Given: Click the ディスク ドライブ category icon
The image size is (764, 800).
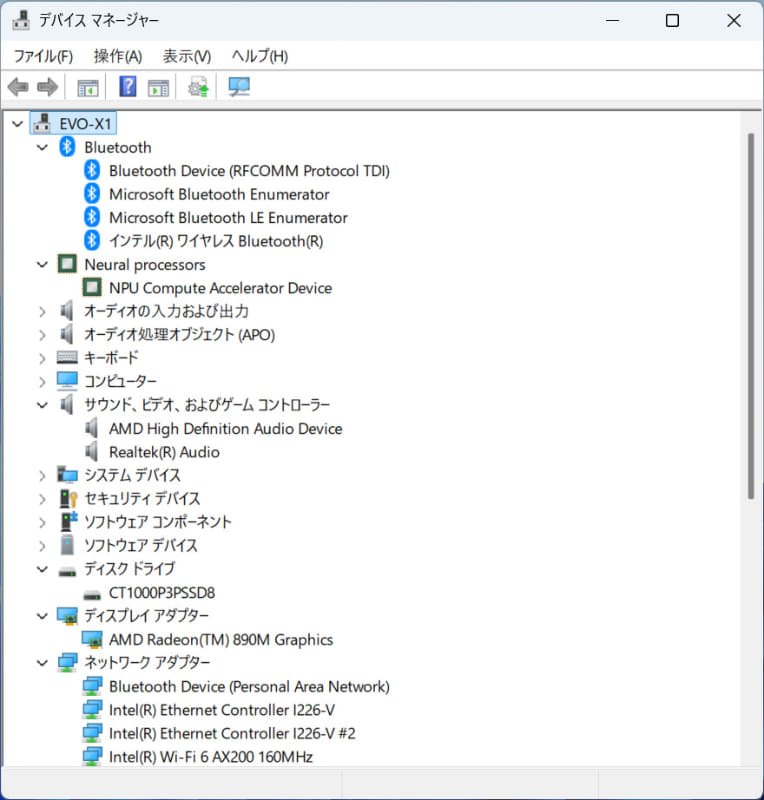Looking at the screenshot, I should [67, 571].
